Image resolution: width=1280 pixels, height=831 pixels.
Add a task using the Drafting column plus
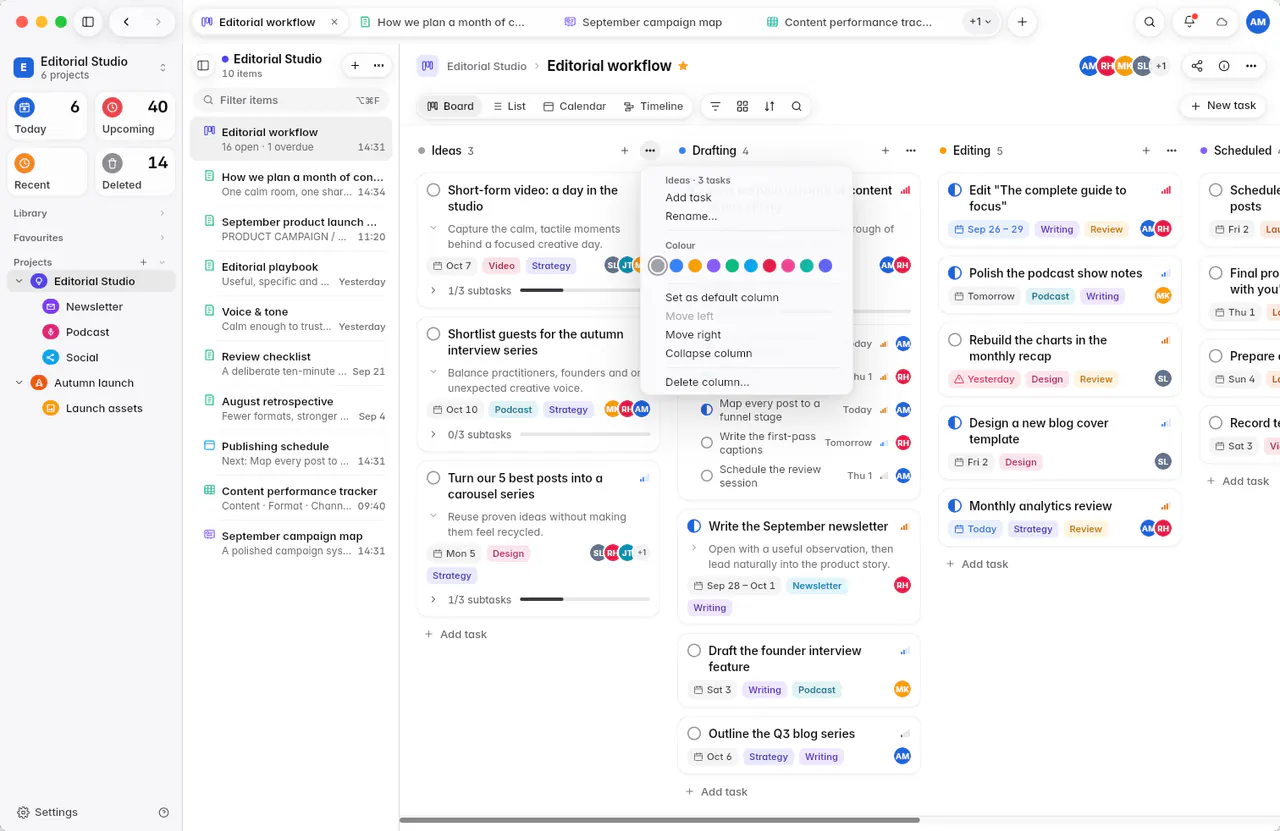pos(885,151)
